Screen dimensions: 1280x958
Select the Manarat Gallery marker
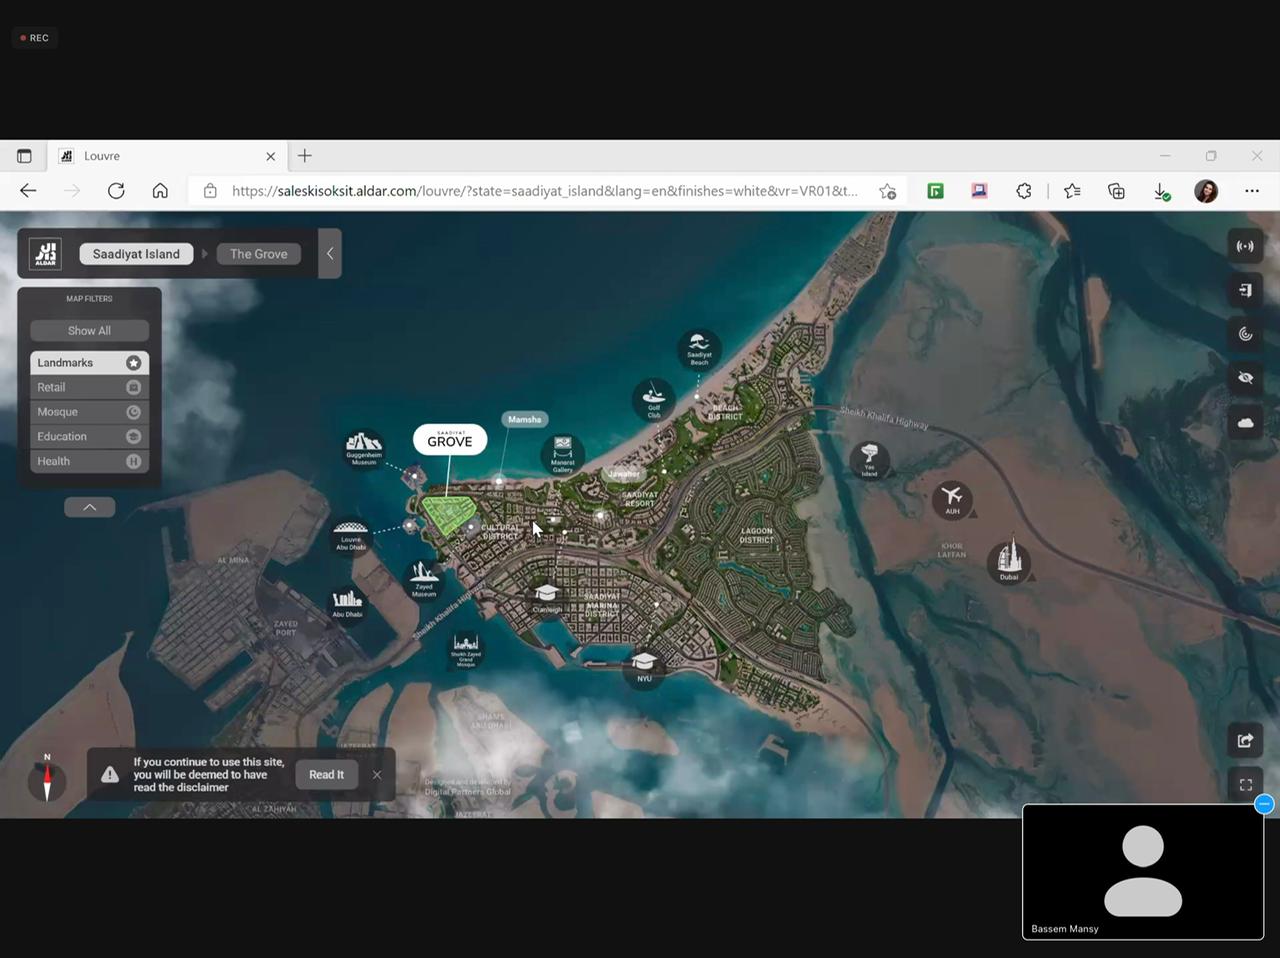563,454
